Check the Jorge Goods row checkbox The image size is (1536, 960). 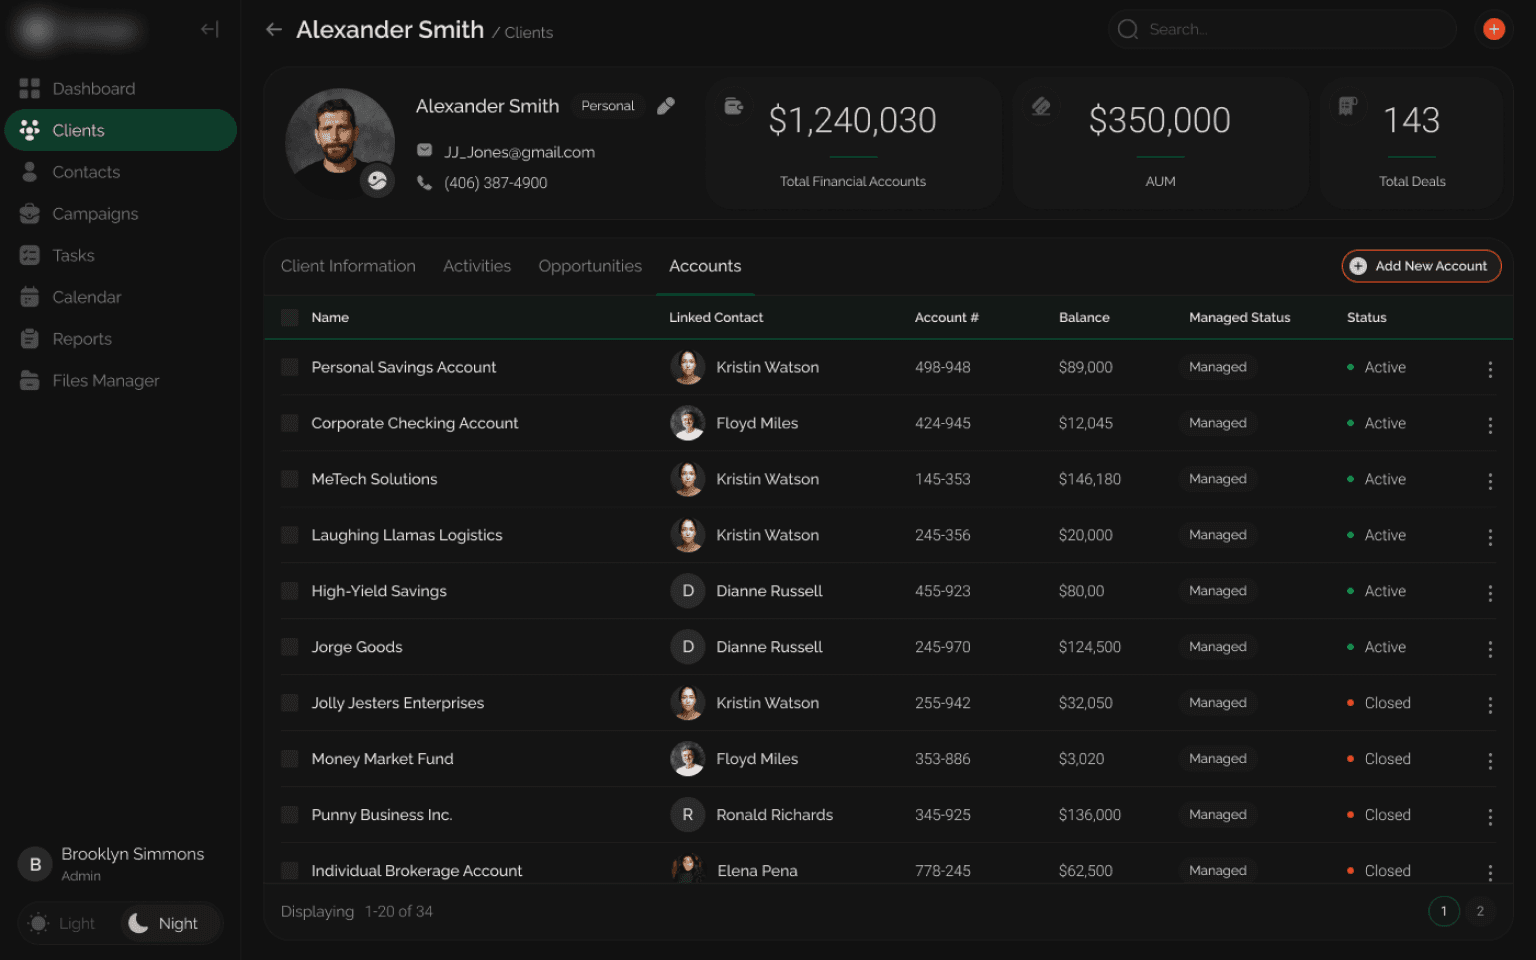click(x=290, y=647)
